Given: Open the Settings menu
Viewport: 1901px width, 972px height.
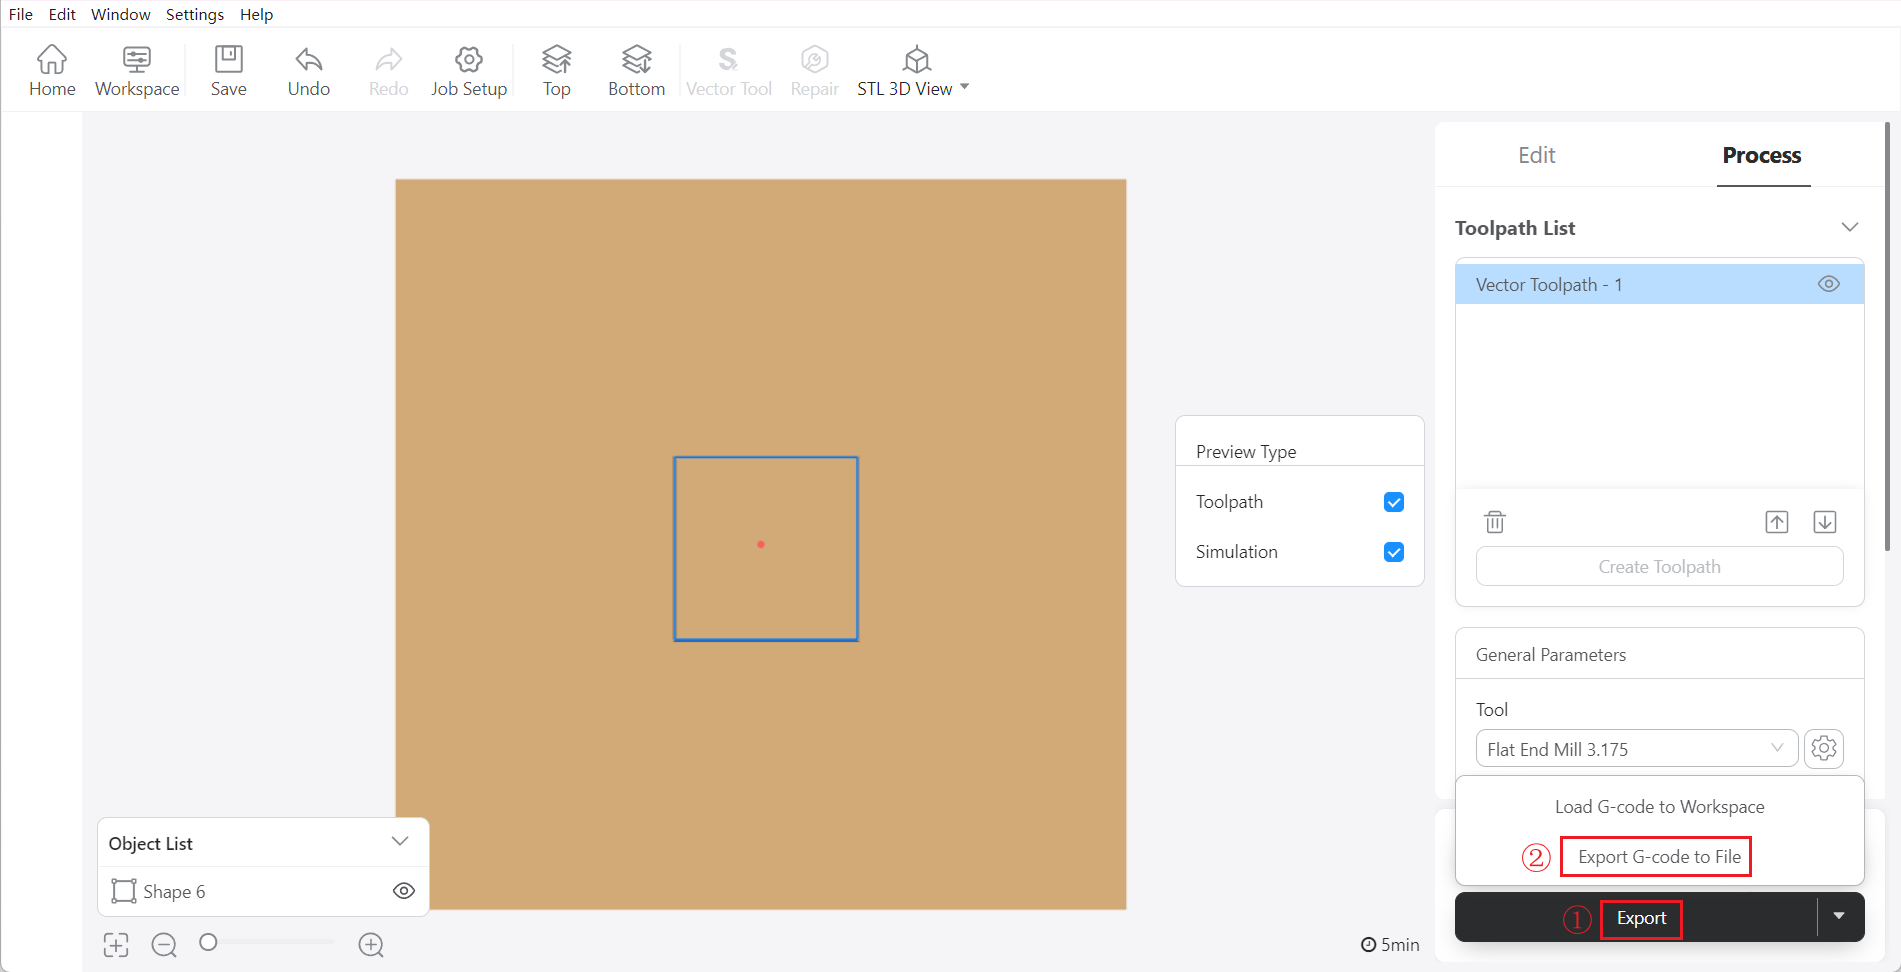Looking at the screenshot, I should coord(194,14).
